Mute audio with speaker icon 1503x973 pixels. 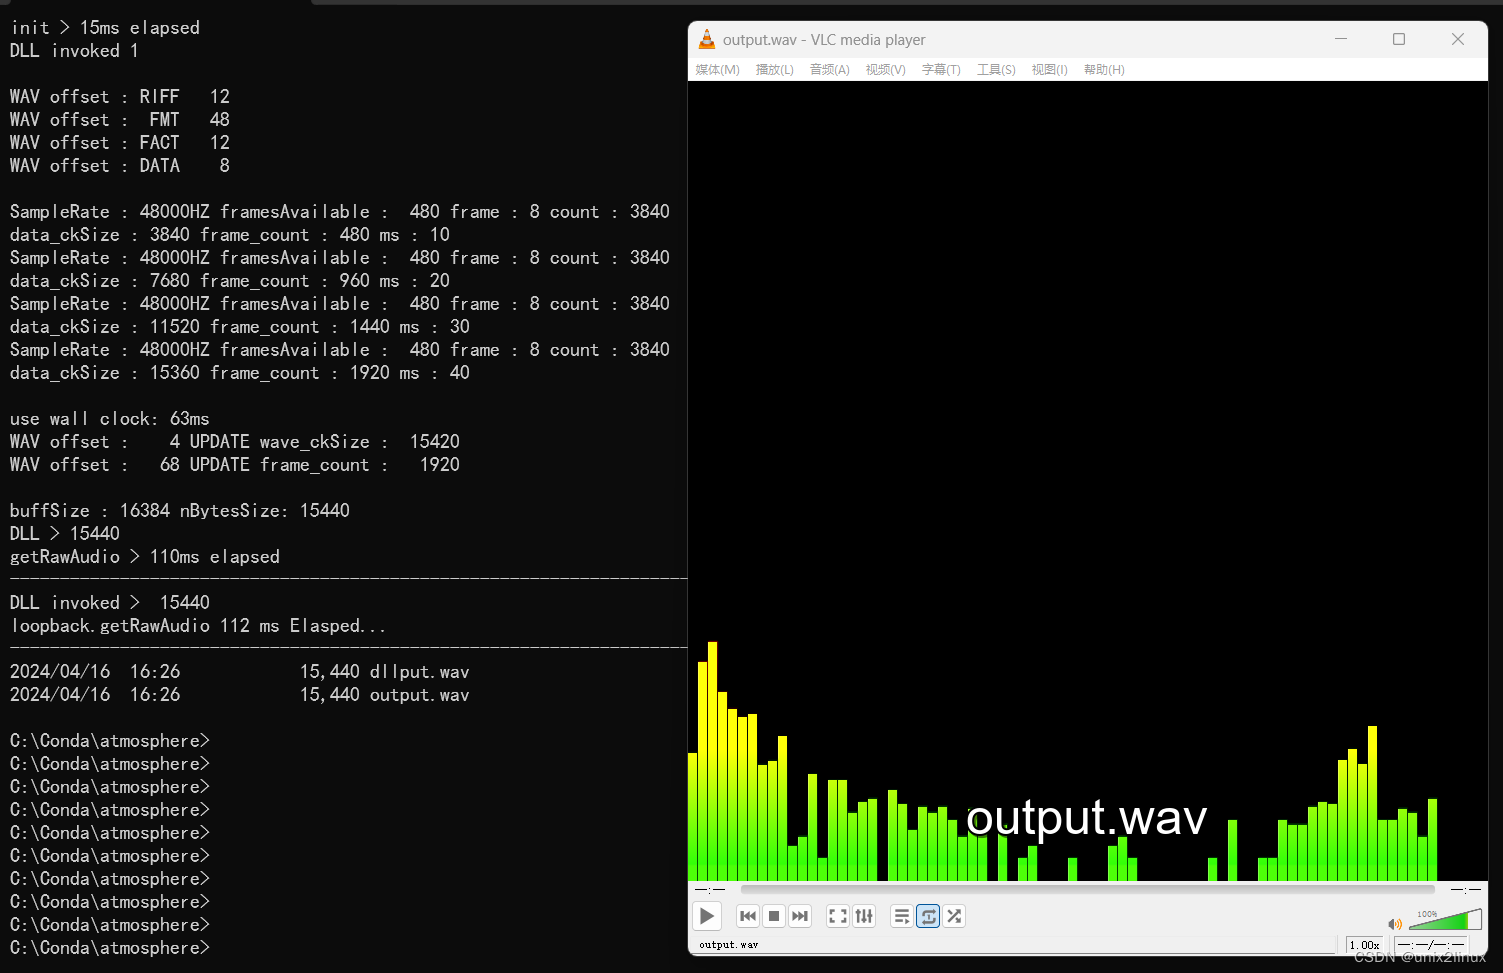click(1394, 924)
